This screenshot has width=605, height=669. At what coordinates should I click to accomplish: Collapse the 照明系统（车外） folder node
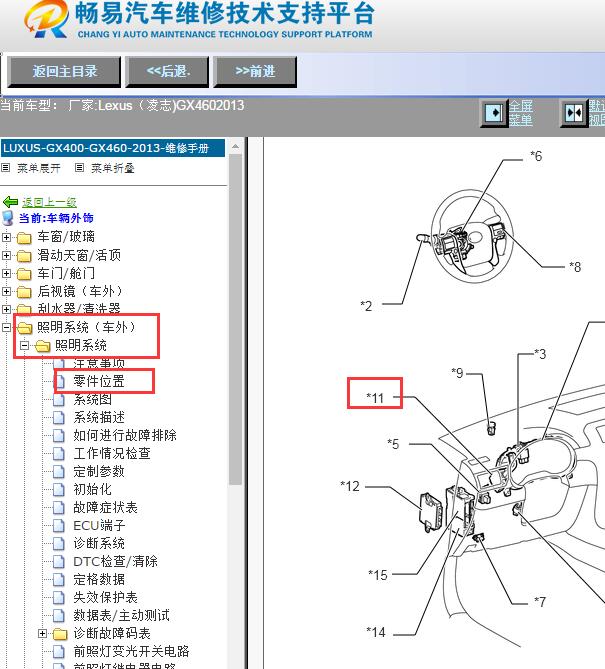pos(6,327)
